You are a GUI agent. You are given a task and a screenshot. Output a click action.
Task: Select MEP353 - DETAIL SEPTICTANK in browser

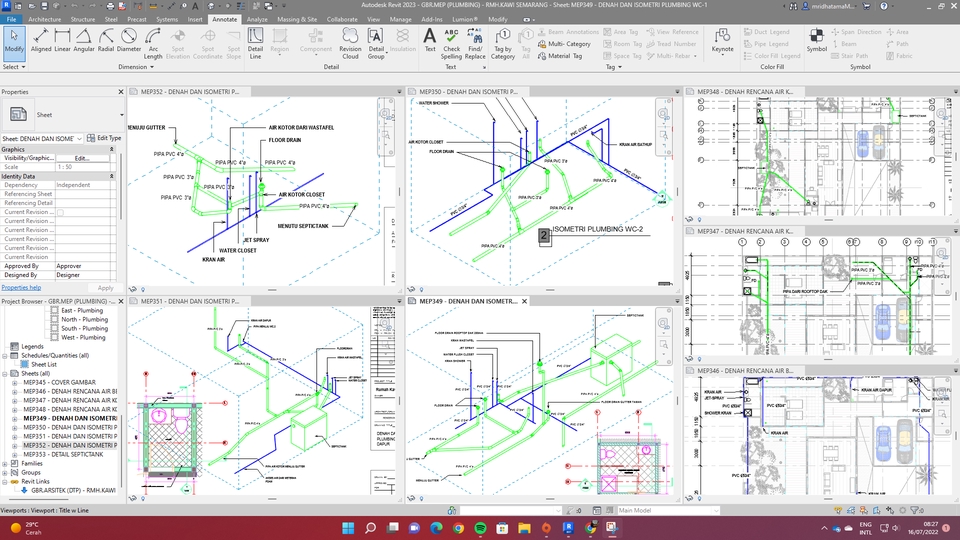[x=63, y=454]
